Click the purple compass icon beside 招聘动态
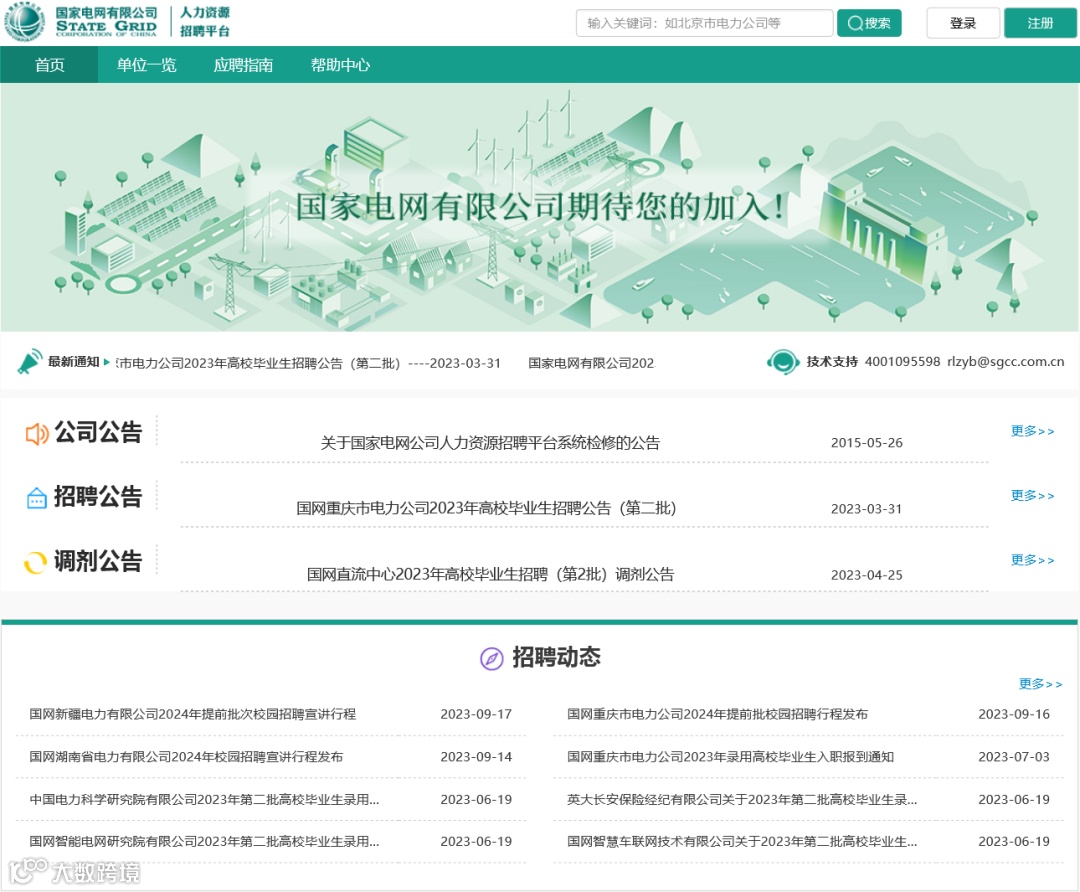The width and height of the screenshot is (1080, 892). (491, 658)
